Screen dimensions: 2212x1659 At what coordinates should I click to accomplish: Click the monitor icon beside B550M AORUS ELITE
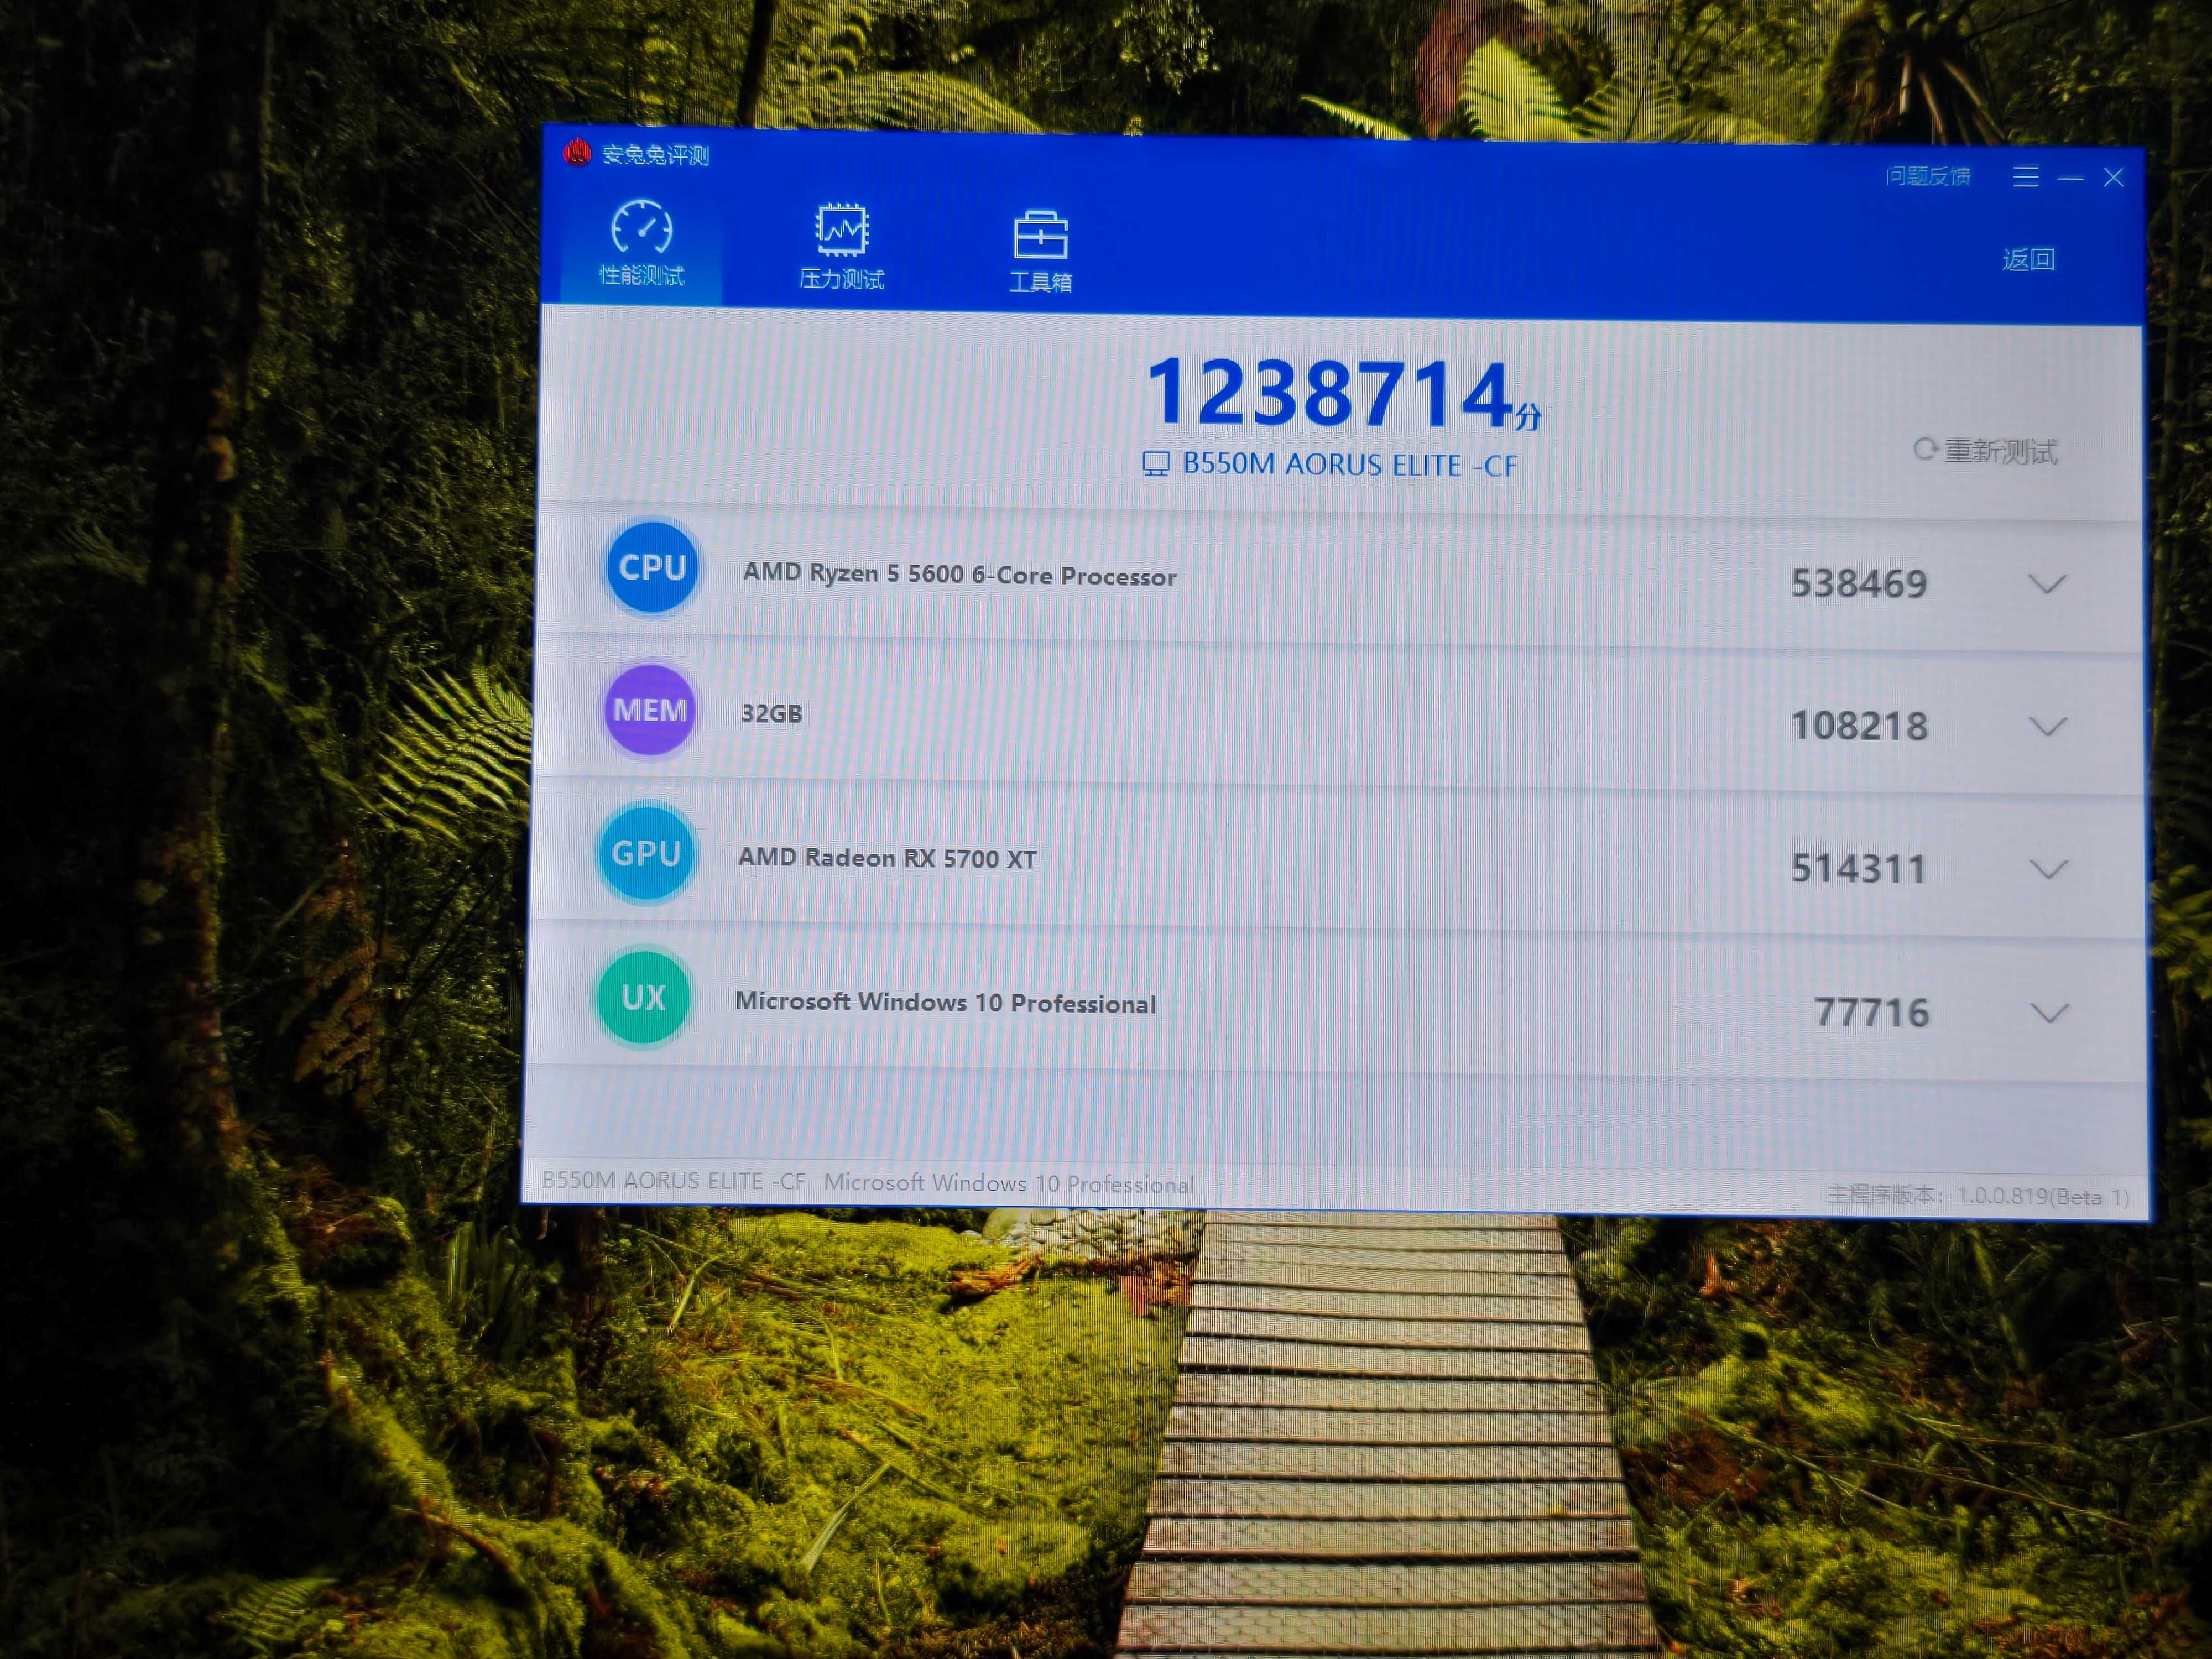point(1156,463)
